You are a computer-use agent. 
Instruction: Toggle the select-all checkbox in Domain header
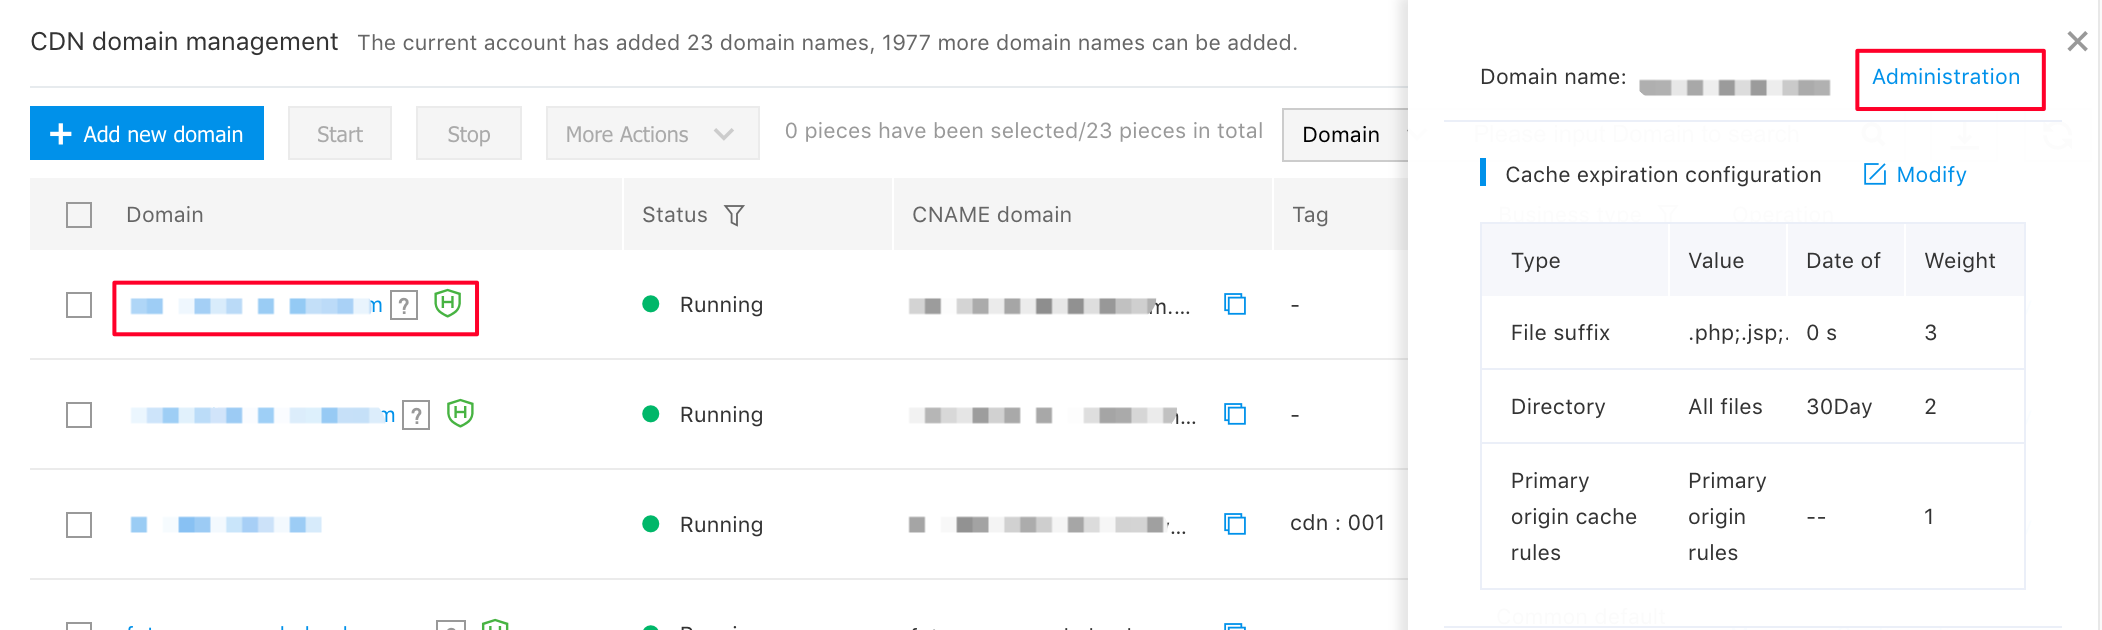(79, 215)
